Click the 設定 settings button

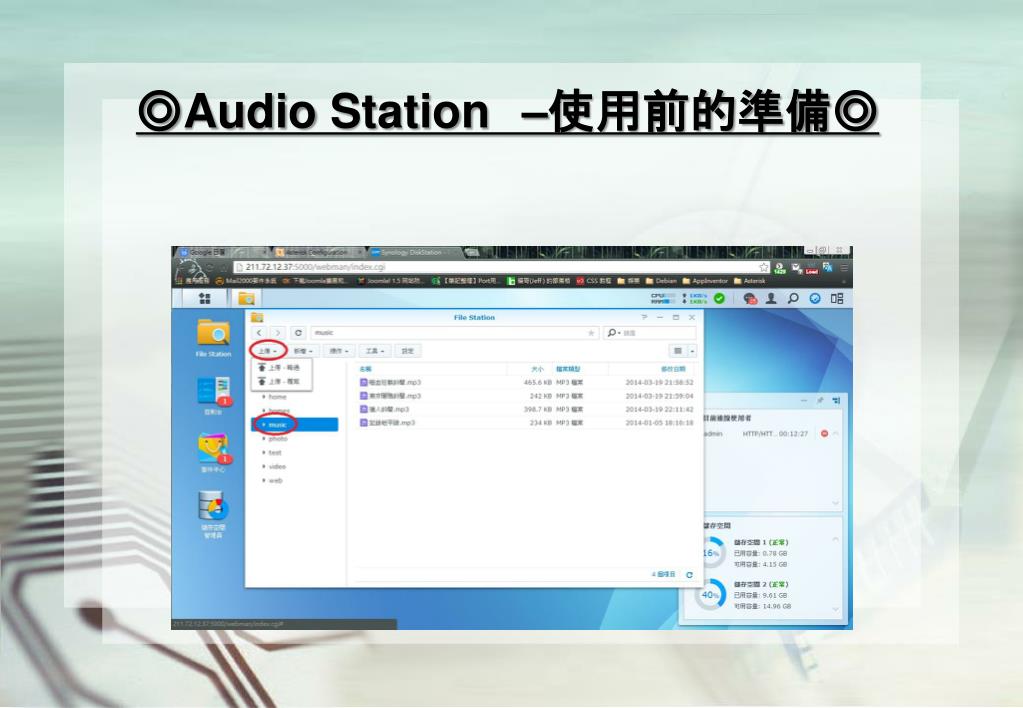[408, 351]
